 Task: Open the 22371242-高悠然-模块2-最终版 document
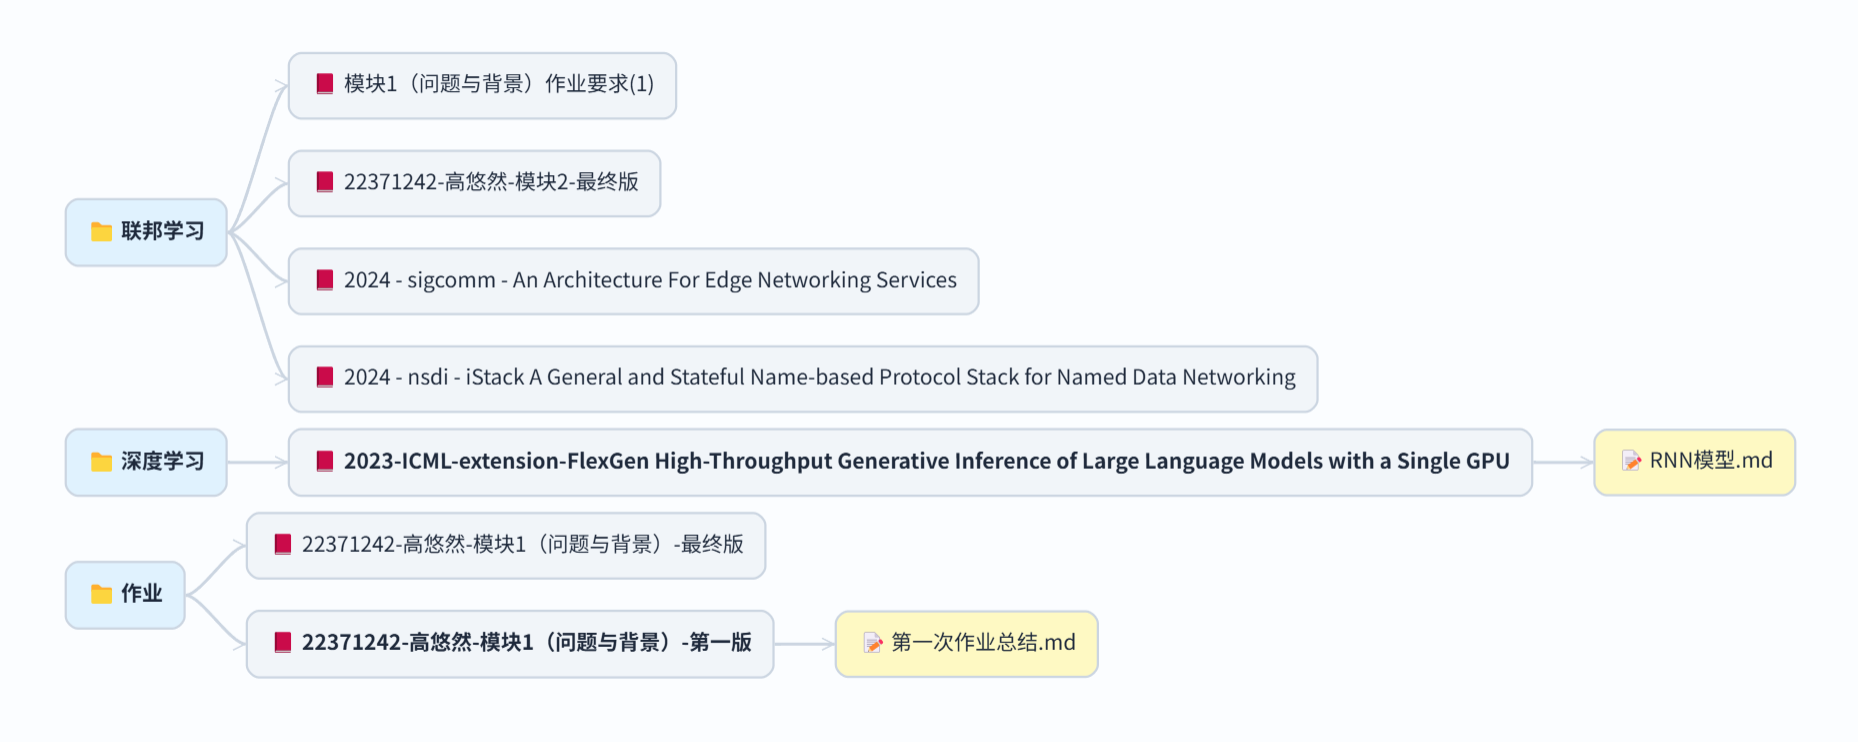click(x=490, y=182)
